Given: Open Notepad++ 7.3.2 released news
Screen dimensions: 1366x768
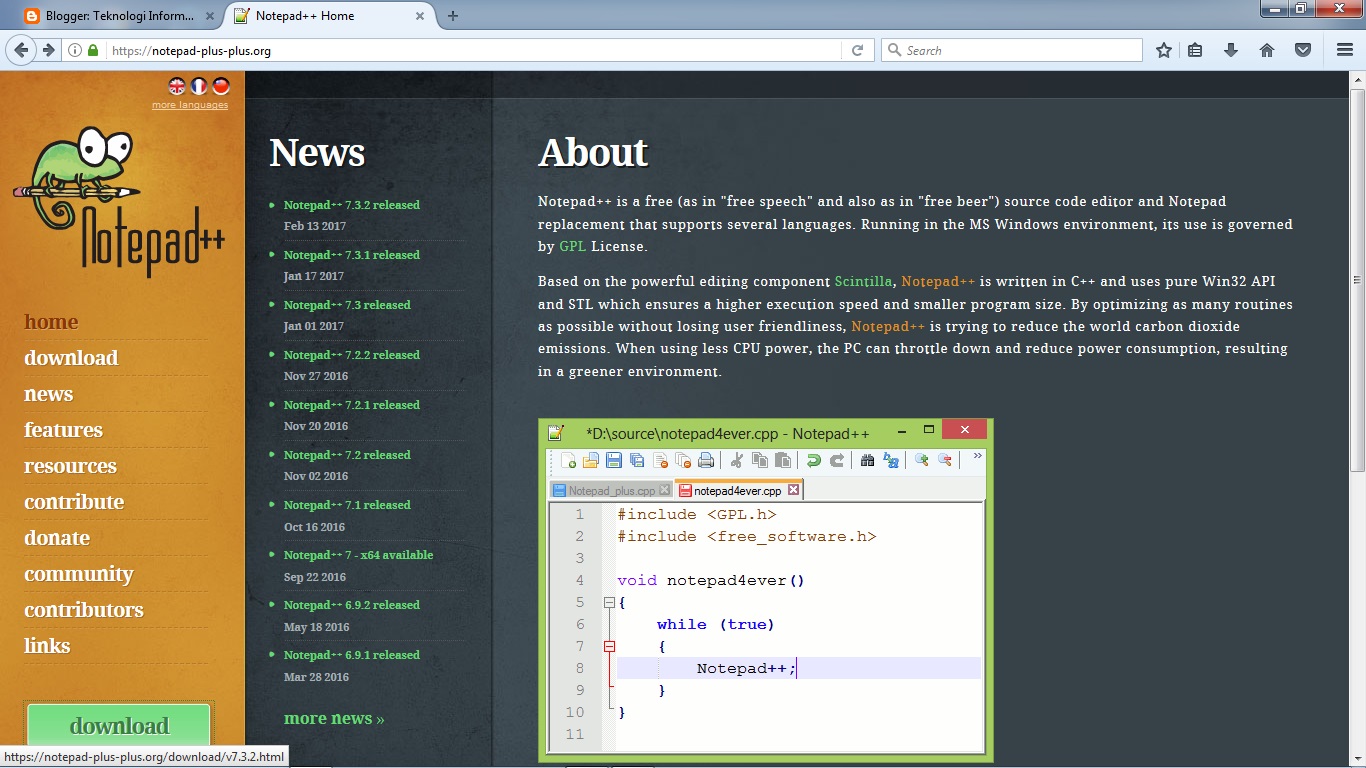Looking at the screenshot, I should (x=352, y=205).
